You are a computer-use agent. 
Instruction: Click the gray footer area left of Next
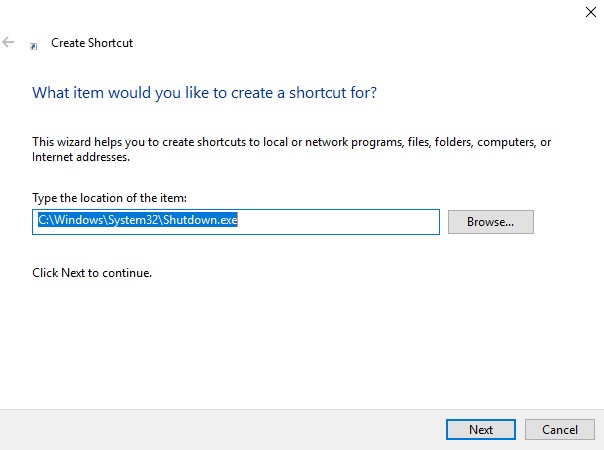coord(220,429)
